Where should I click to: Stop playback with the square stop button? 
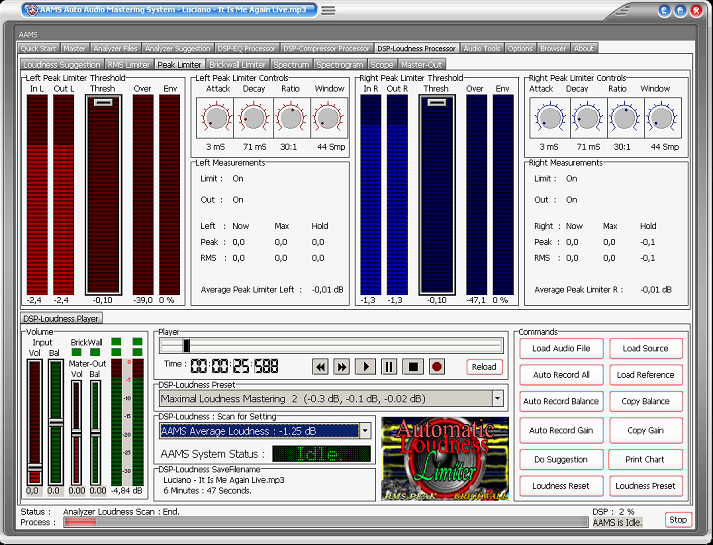413,366
